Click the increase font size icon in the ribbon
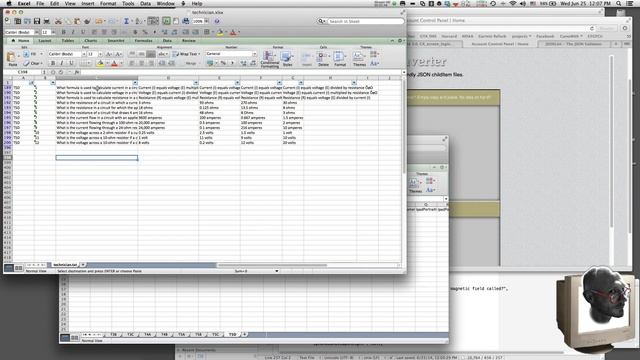Viewport: 640px width, 360px height. (x=109, y=54)
